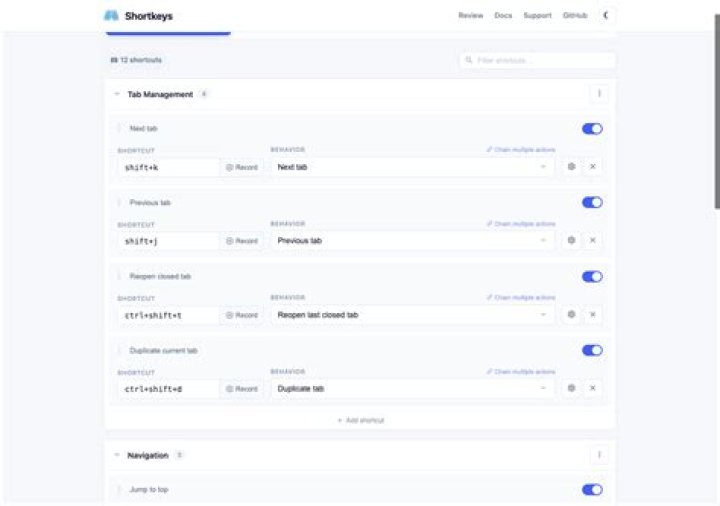Viewport: 720px width, 506px height.
Task: Open Behavior dropdown showing Reopen last closed tab
Action: tap(412, 315)
